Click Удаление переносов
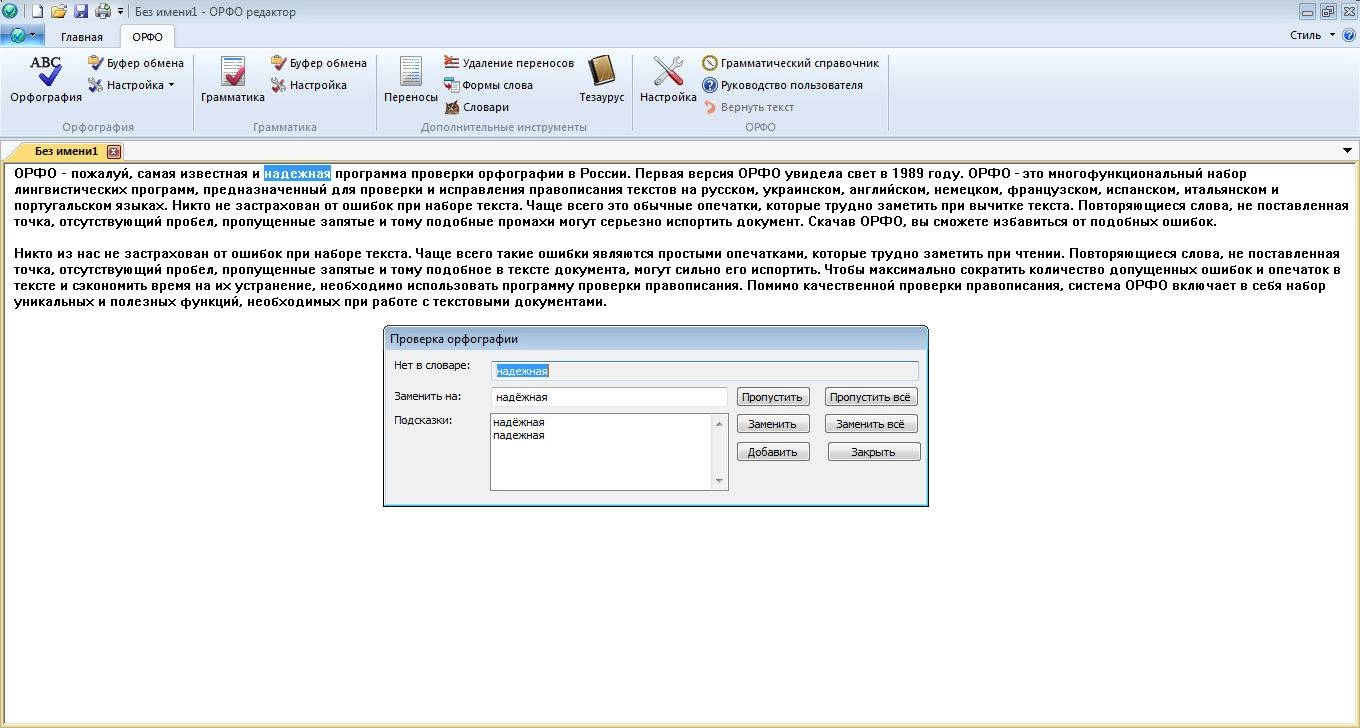The width and height of the screenshot is (1360, 728). point(509,63)
